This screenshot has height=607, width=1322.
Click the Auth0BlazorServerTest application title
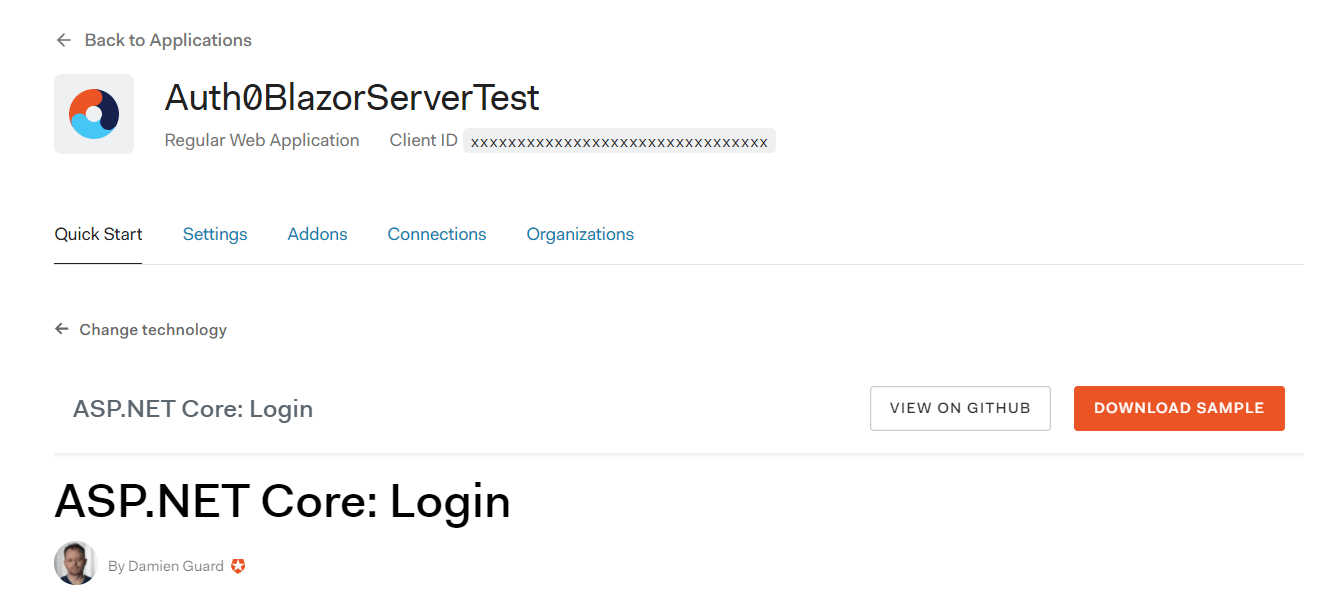pos(352,97)
